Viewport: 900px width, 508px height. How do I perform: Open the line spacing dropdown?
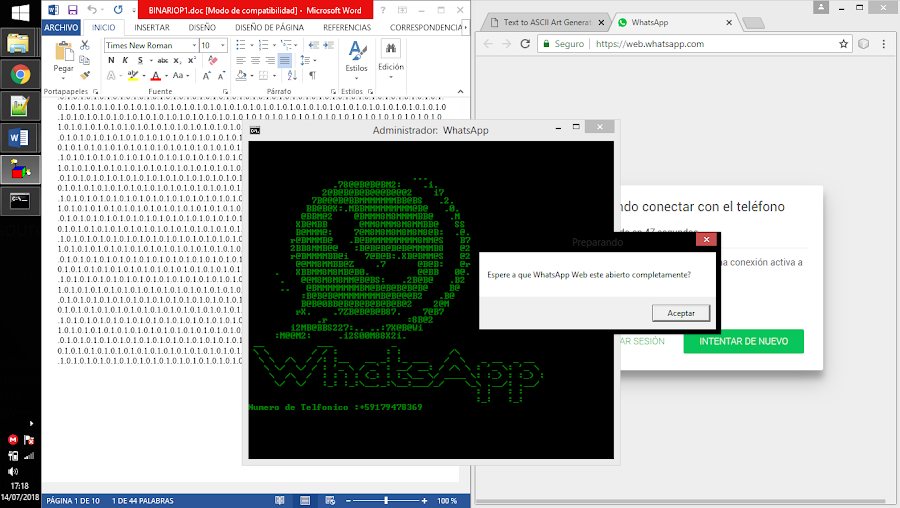coord(315,60)
